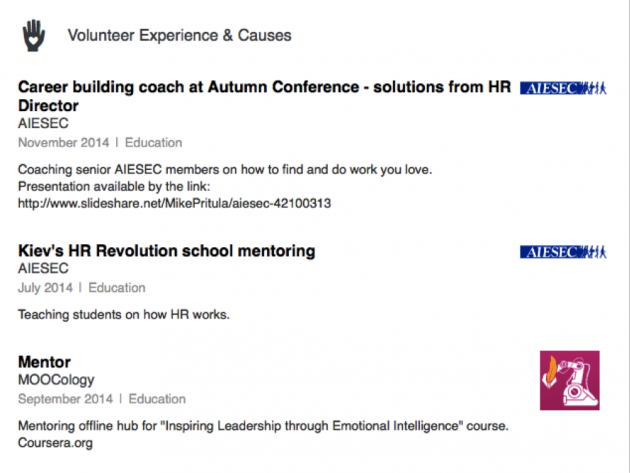Viewport: 630px width, 473px height.
Task: Click the Education cause next to November 2014
Action: (x=153, y=143)
